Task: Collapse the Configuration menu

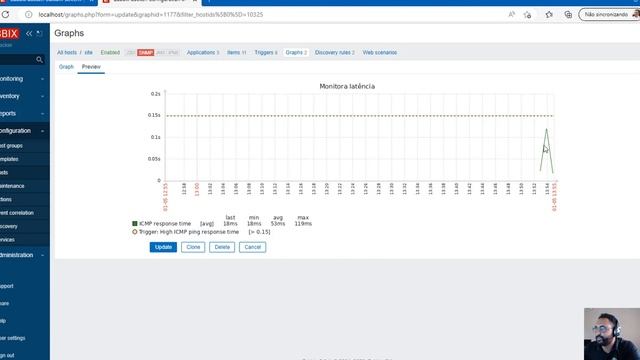Action: [23, 131]
